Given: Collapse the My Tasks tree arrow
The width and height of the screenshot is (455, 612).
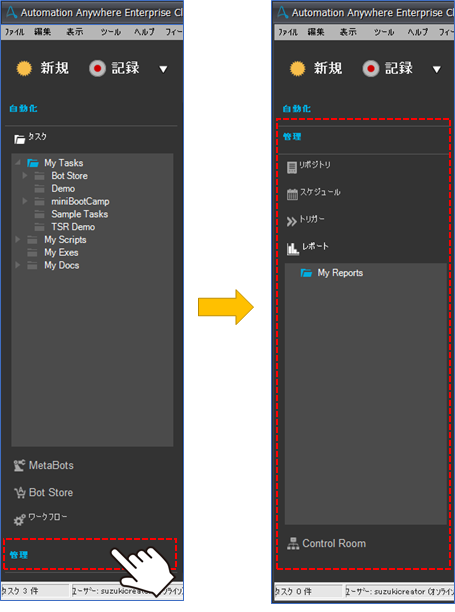Looking at the screenshot, I should click(x=18, y=162).
